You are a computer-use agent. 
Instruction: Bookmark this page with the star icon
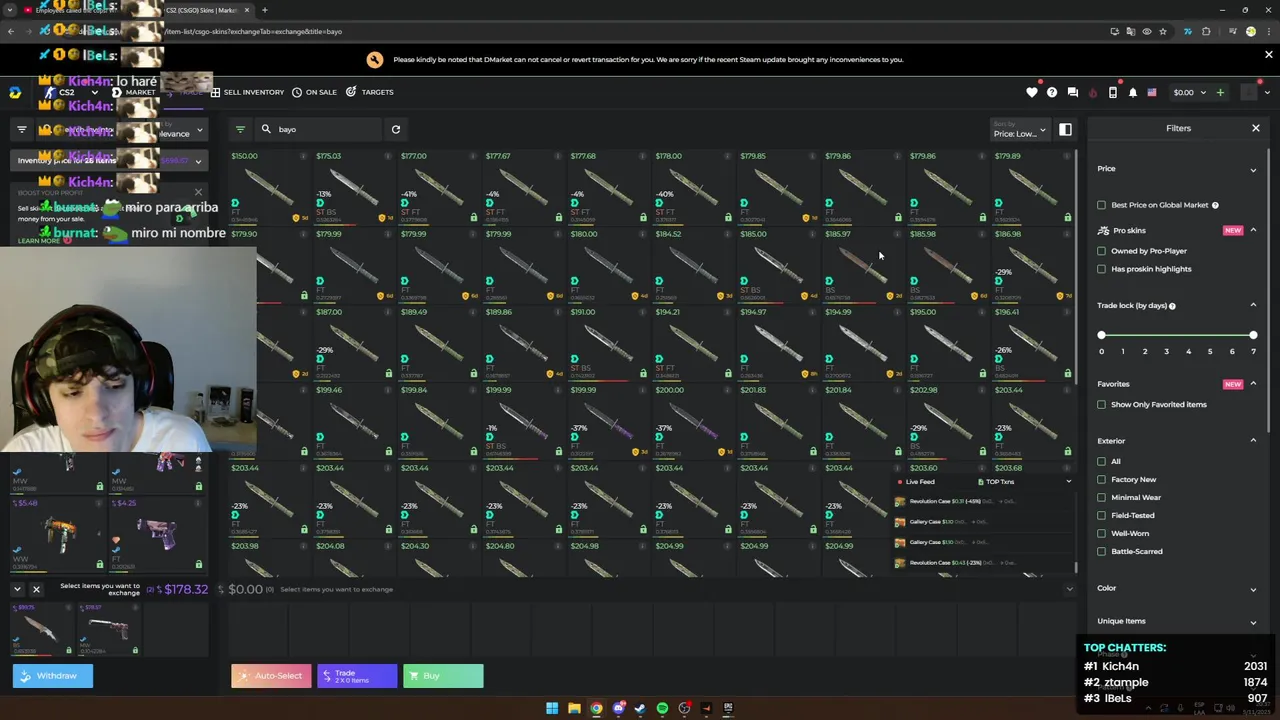pos(1162,31)
